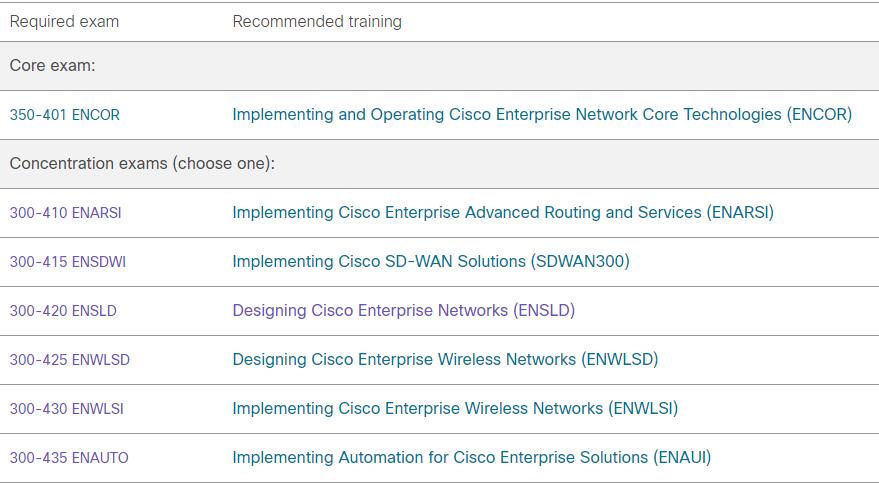Click the Required exam column header
The image size is (879, 483).
coord(64,21)
